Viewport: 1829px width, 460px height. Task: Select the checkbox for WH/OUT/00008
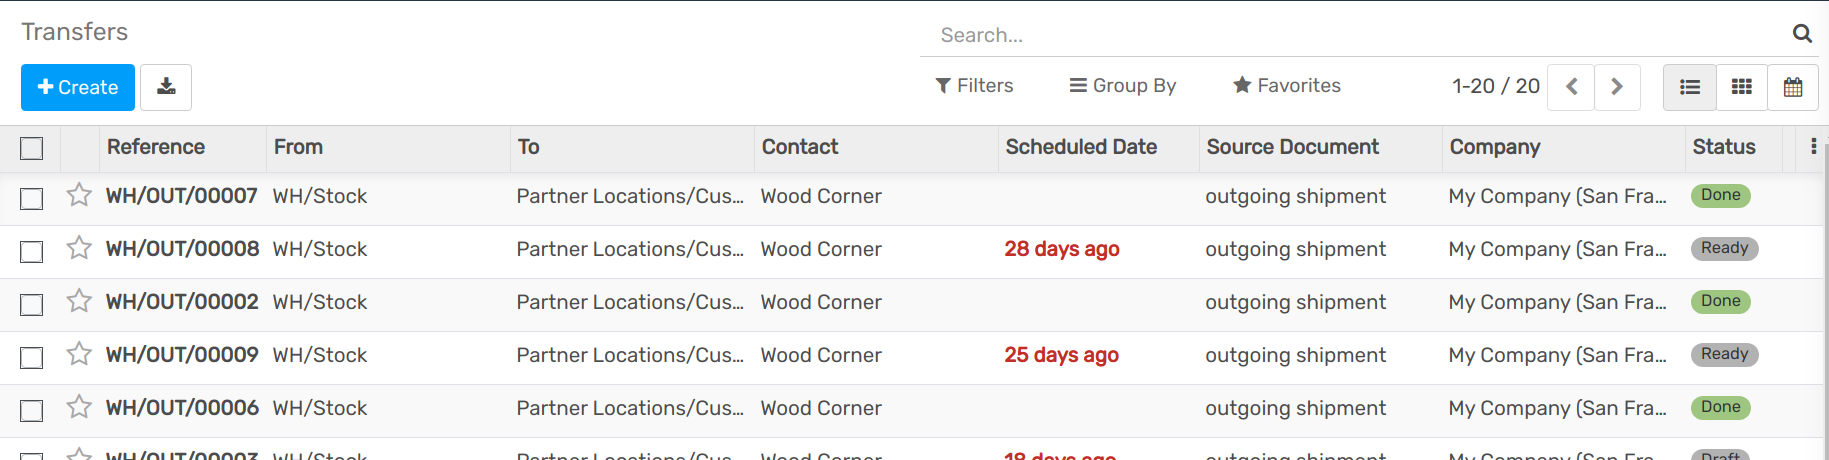point(32,251)
